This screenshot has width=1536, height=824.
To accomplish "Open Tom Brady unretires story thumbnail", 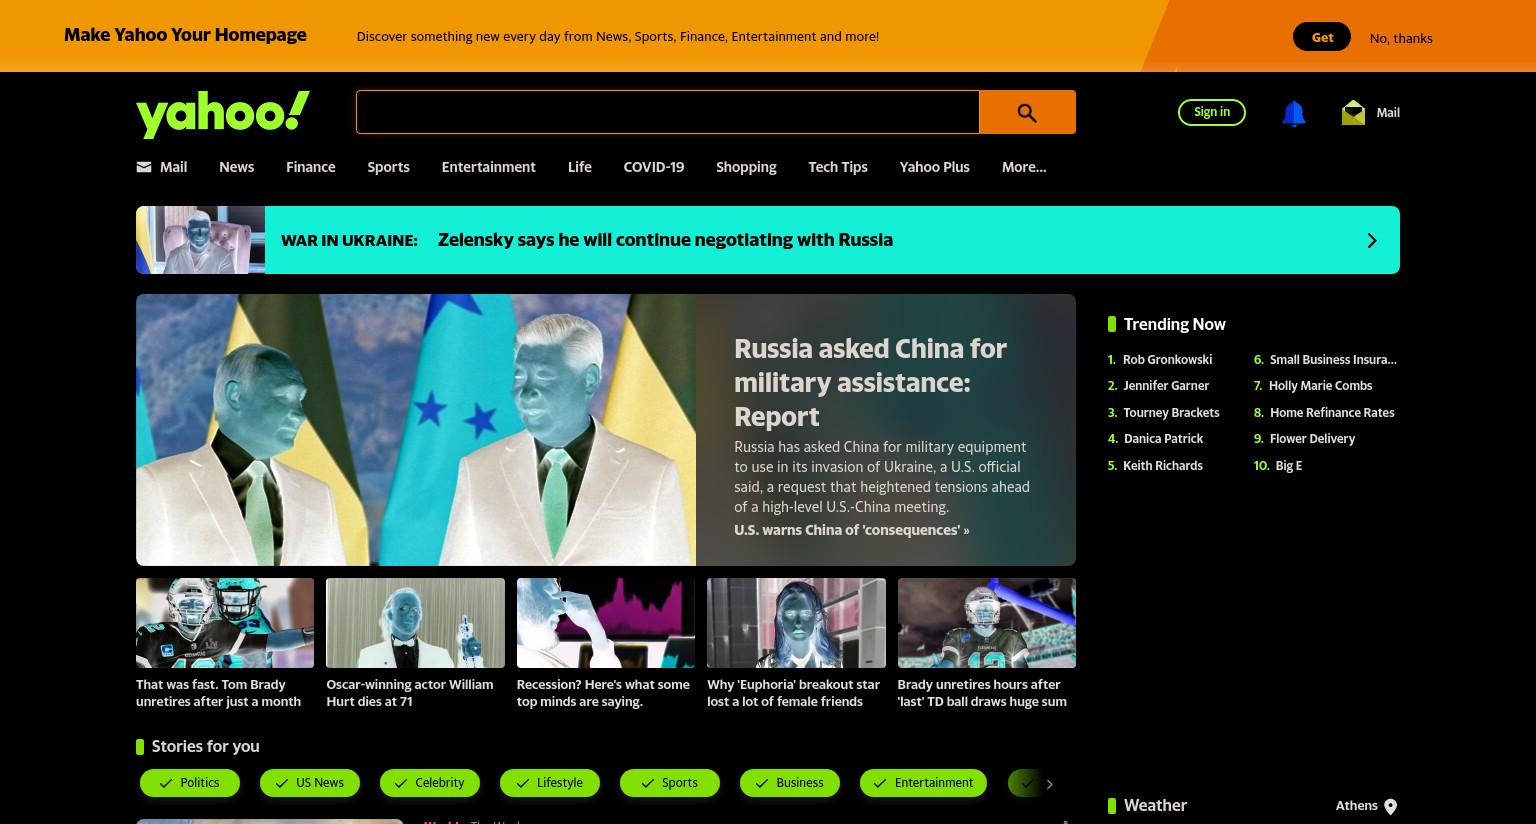I will tap(225, 623).
